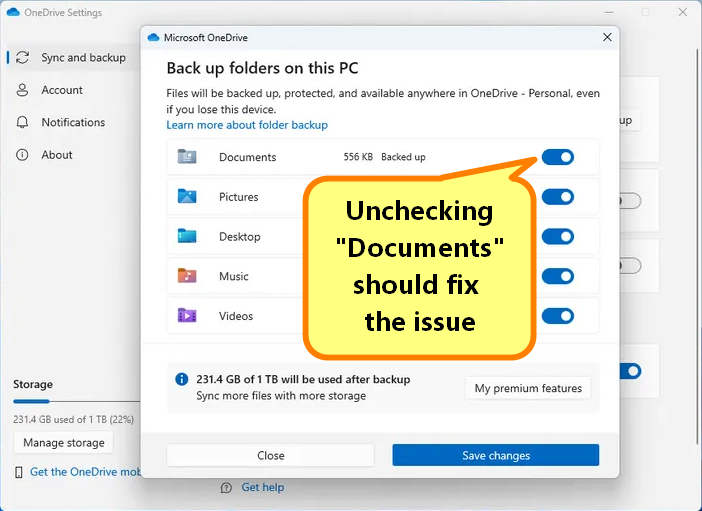This screenshot has width=702, height=511.
Task: Click the Get help question mark icon
Action: [x=227, y=488]
